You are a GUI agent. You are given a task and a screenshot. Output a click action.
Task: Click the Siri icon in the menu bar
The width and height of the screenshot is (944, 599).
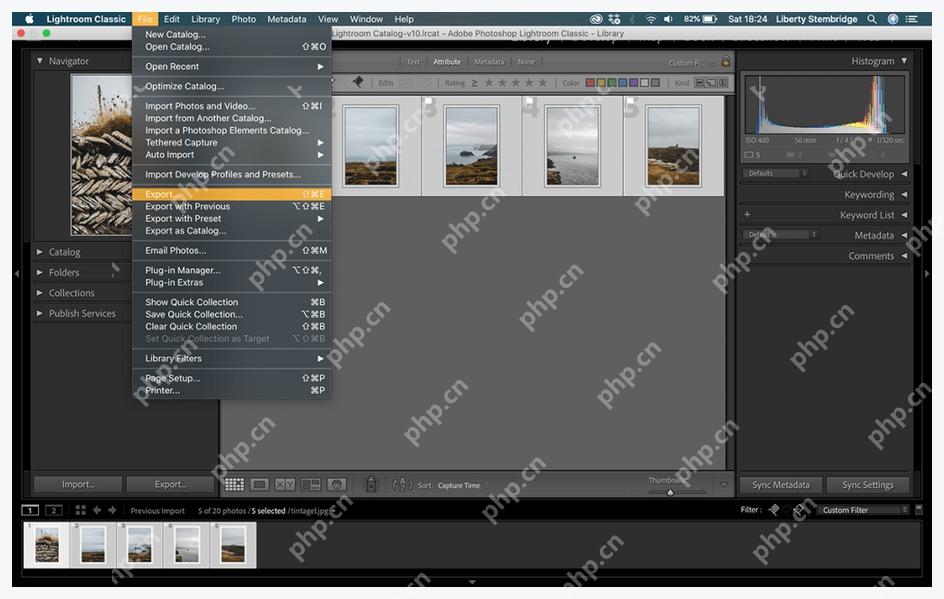[x=893, y=19]
